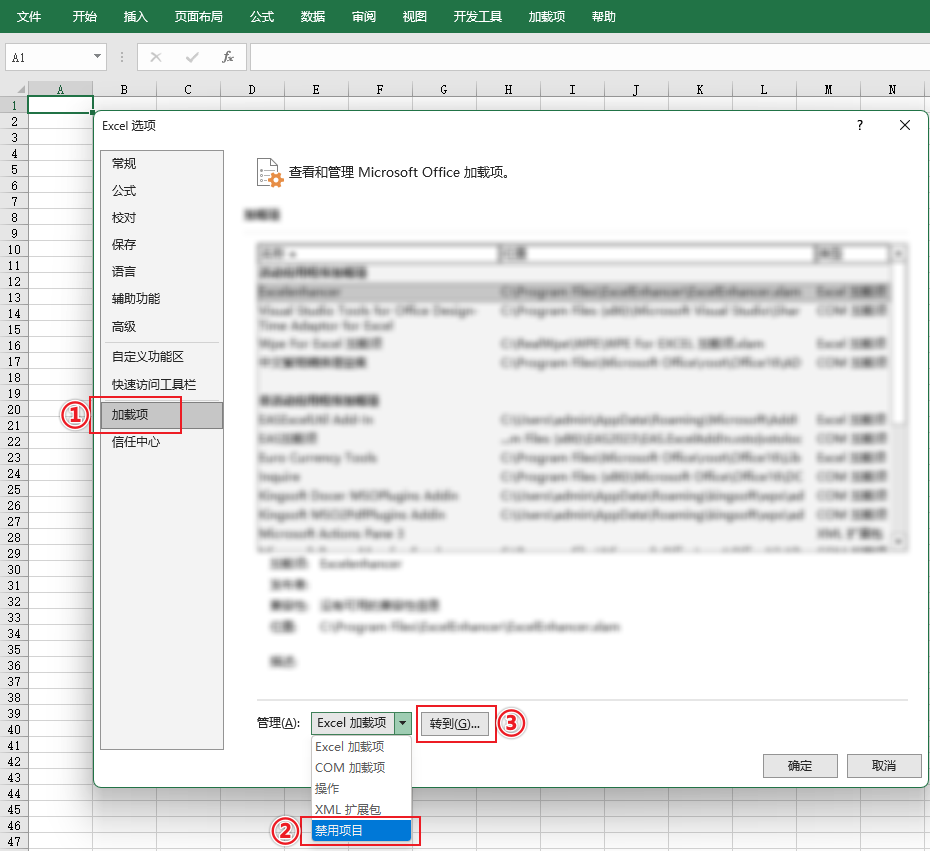Viewport: 930px width, 851px height.
Task: Click the cancel X icon in formula bar
Action: pos(156,57)
